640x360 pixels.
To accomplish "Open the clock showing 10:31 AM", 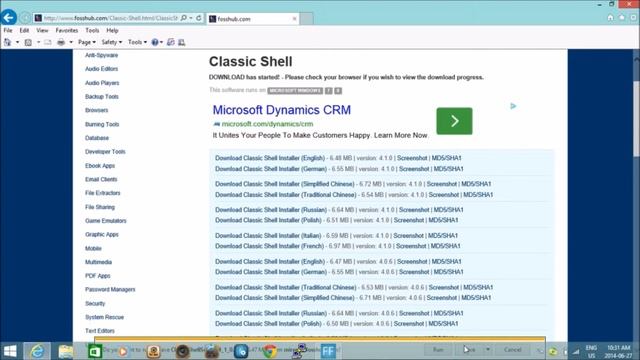I will coord(618,351).
